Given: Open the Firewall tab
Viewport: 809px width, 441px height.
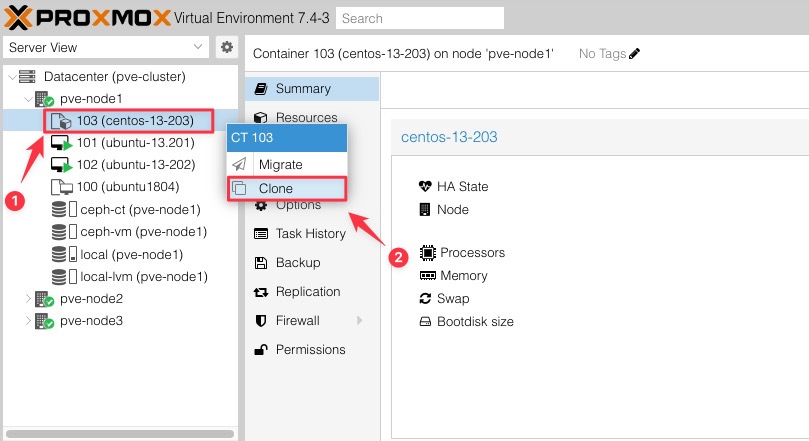Looking at the screenshot, I should [x=312, y=320].
